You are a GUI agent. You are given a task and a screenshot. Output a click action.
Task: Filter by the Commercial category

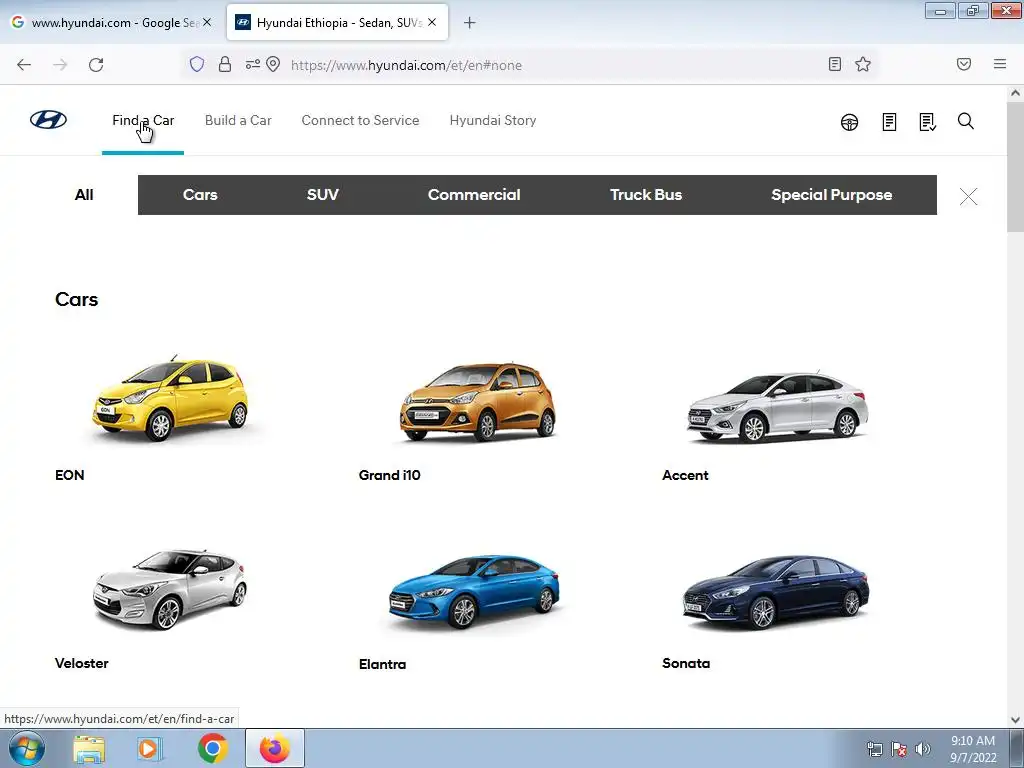474,195
